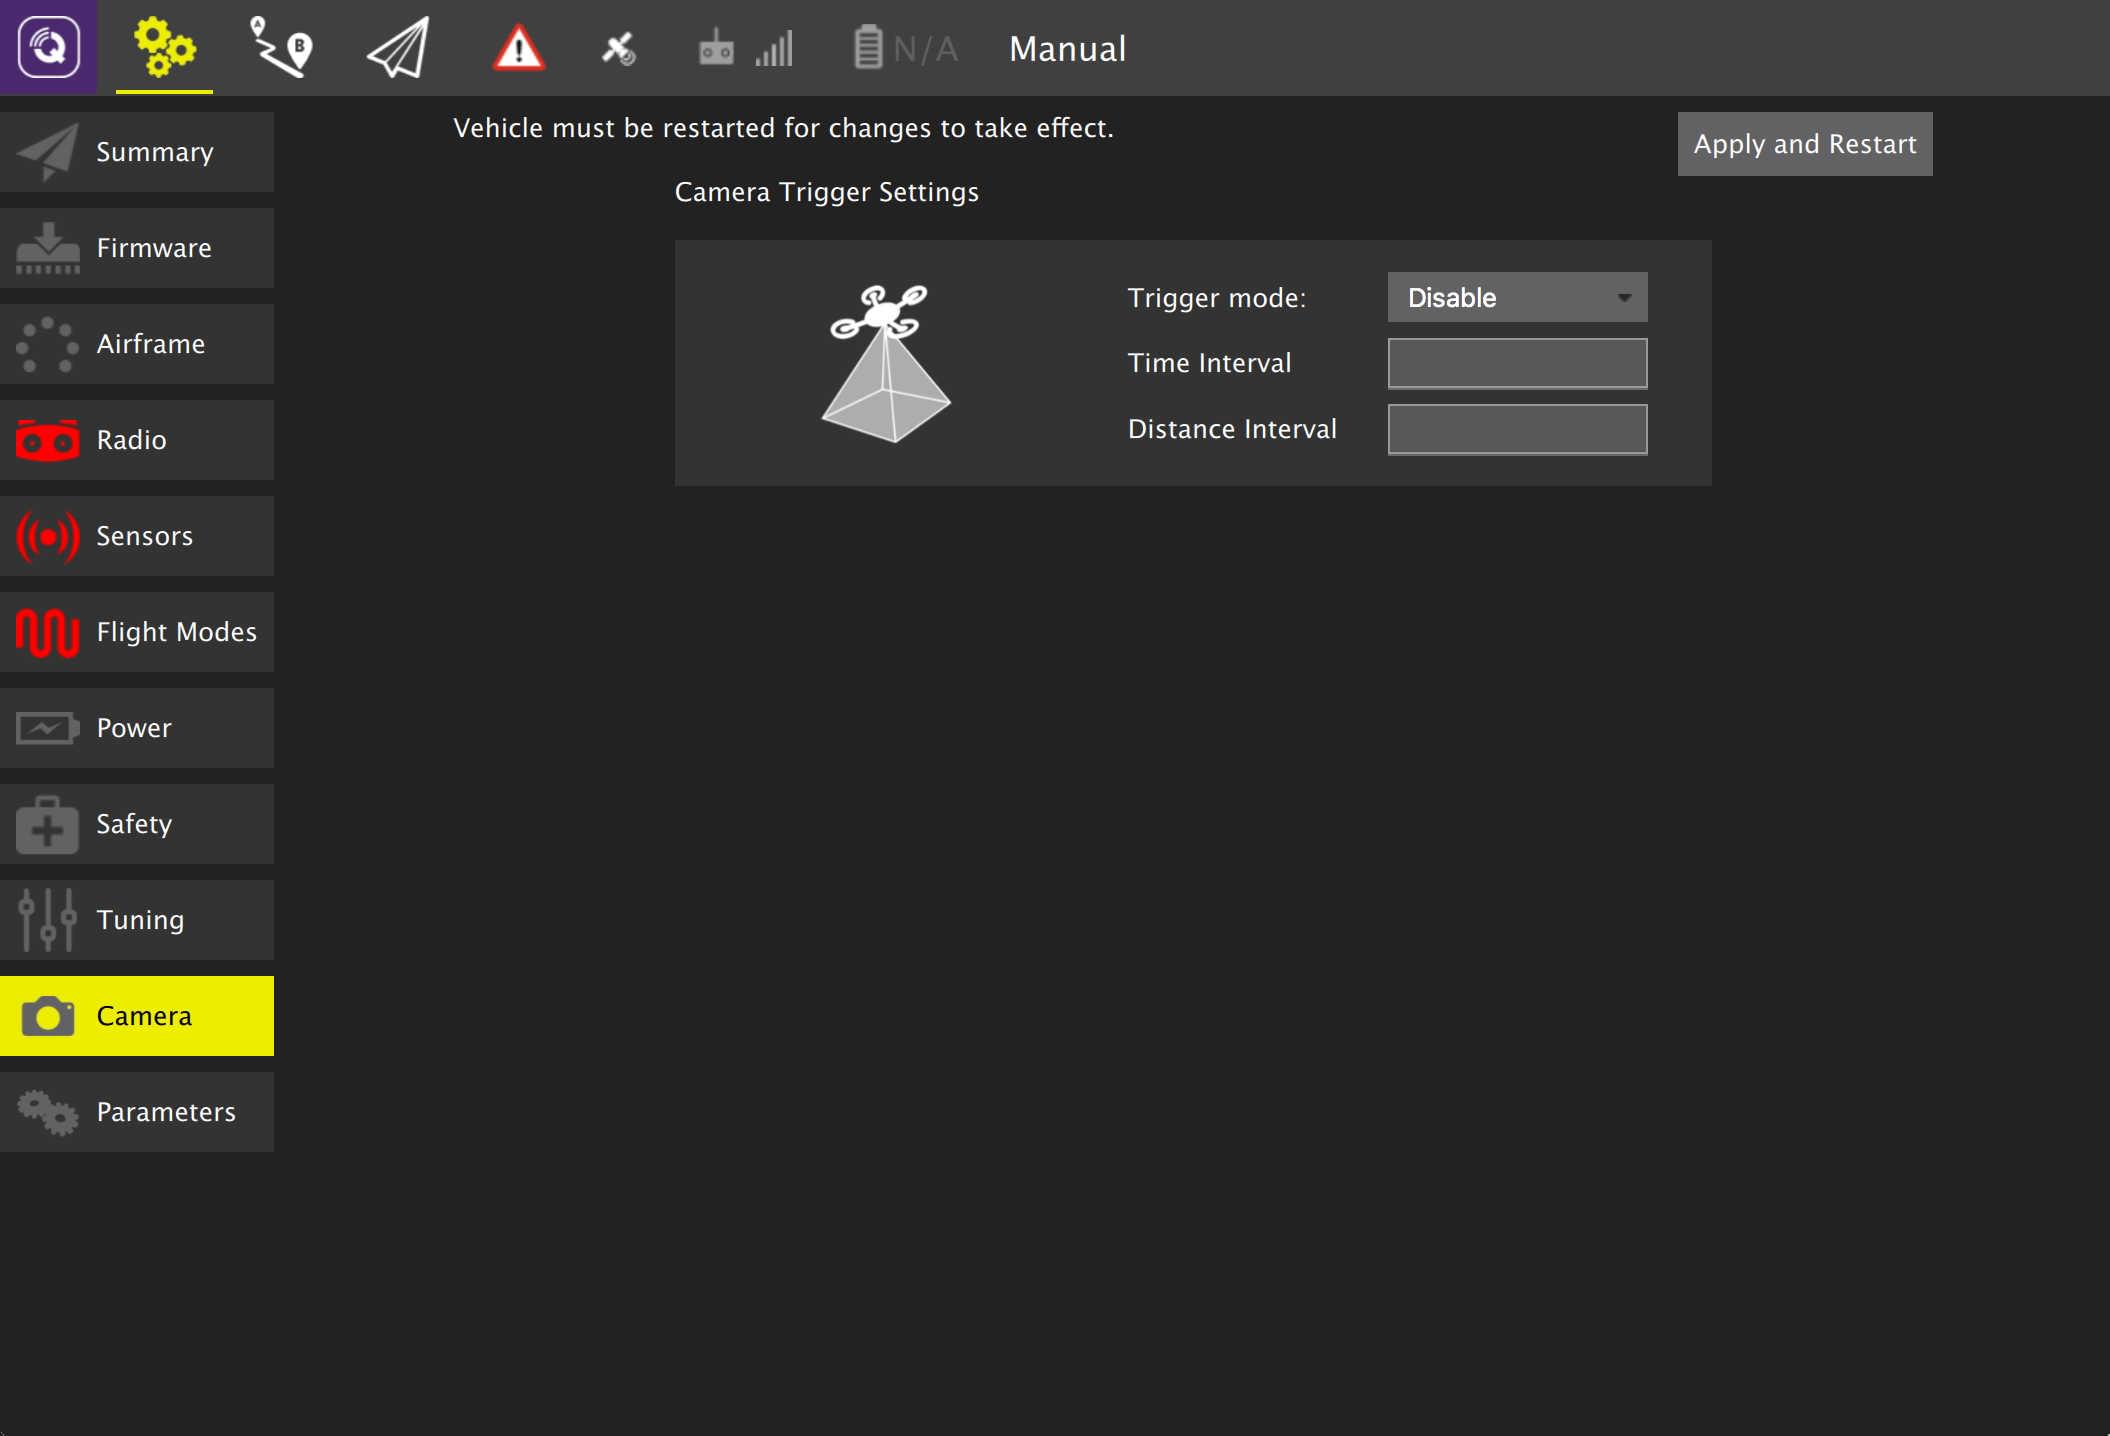
Task: Click the waypoint navigation icon
Action: pos(280,48)
